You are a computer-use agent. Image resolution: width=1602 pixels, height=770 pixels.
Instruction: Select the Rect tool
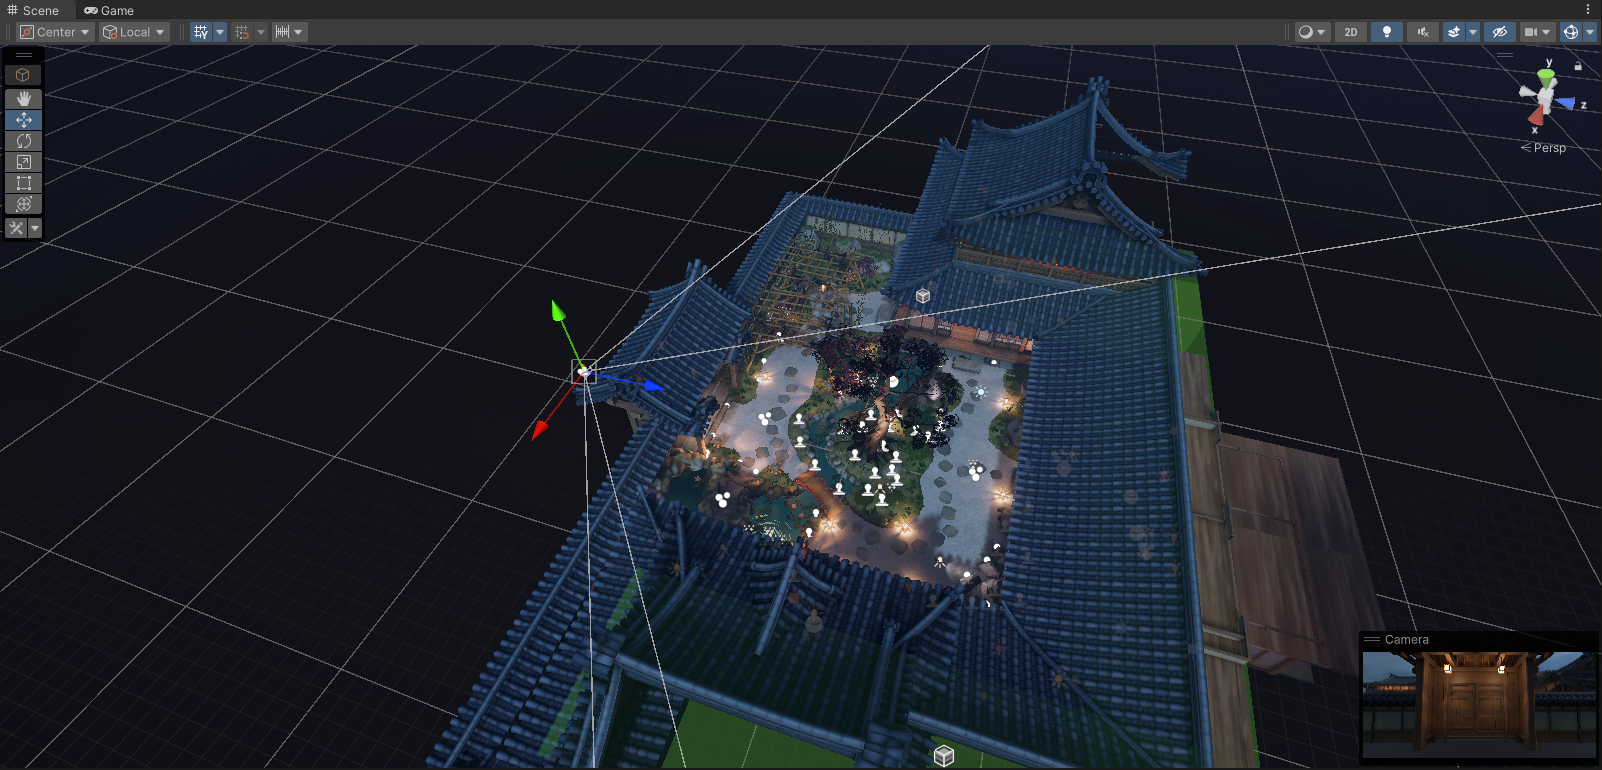pos(24,182)
